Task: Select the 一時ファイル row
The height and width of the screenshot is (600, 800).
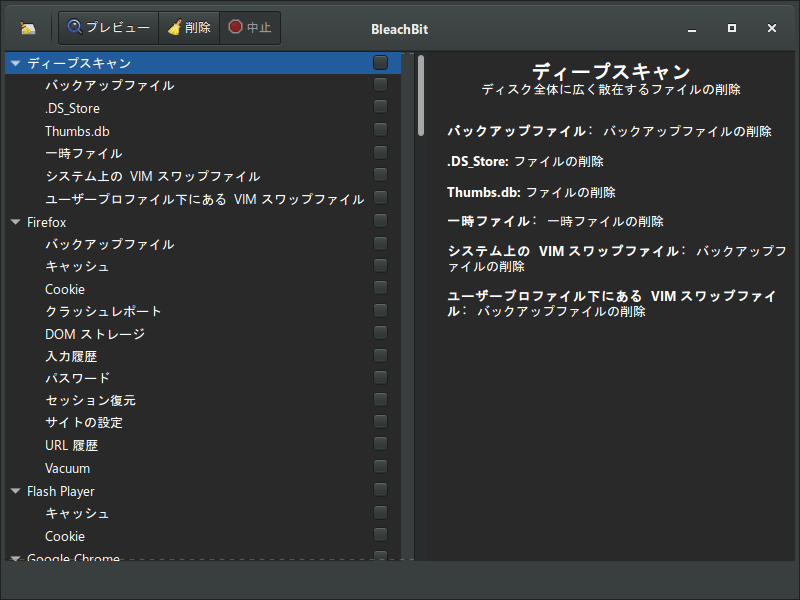Action: click(203, 154)
